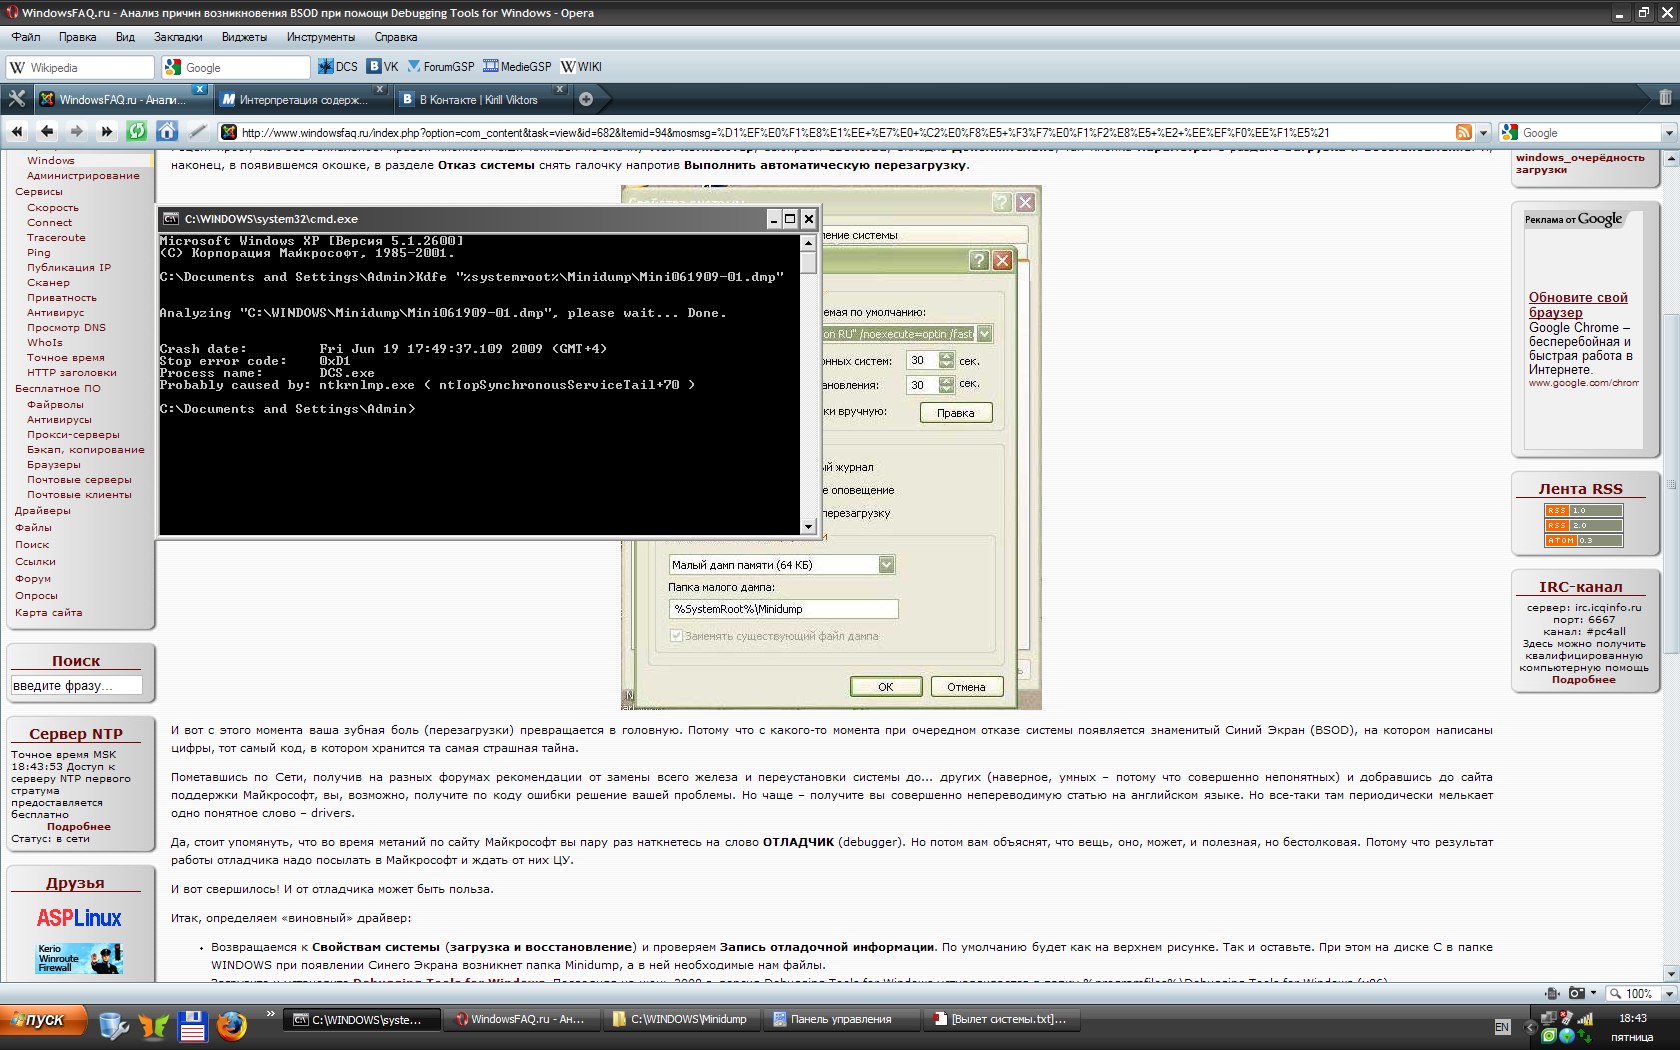The width and height of the screenshot is (1680, 1050).
Task: Open the closed tabs trash can
Action: pos(1665,98)
